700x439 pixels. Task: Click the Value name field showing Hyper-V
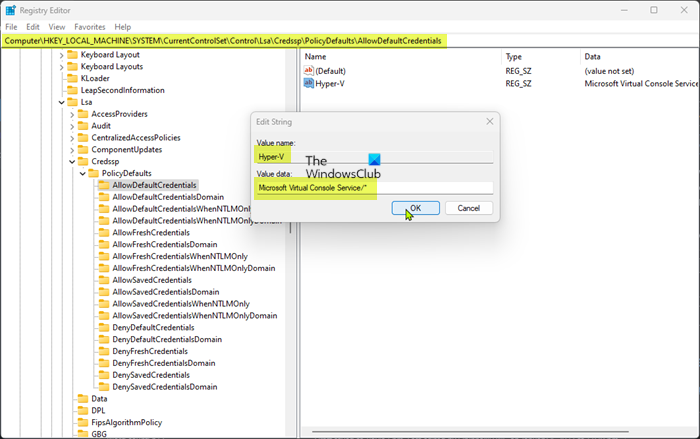point(375,157)
